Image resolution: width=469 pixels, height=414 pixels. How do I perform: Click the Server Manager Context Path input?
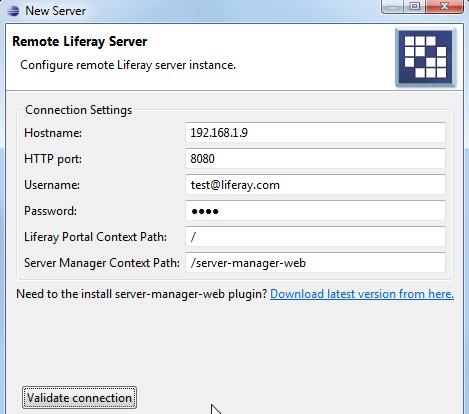coord(315,263)
